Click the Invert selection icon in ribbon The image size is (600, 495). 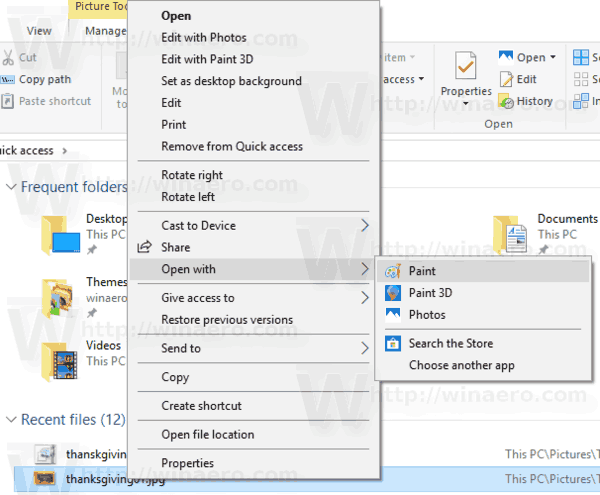580,101
